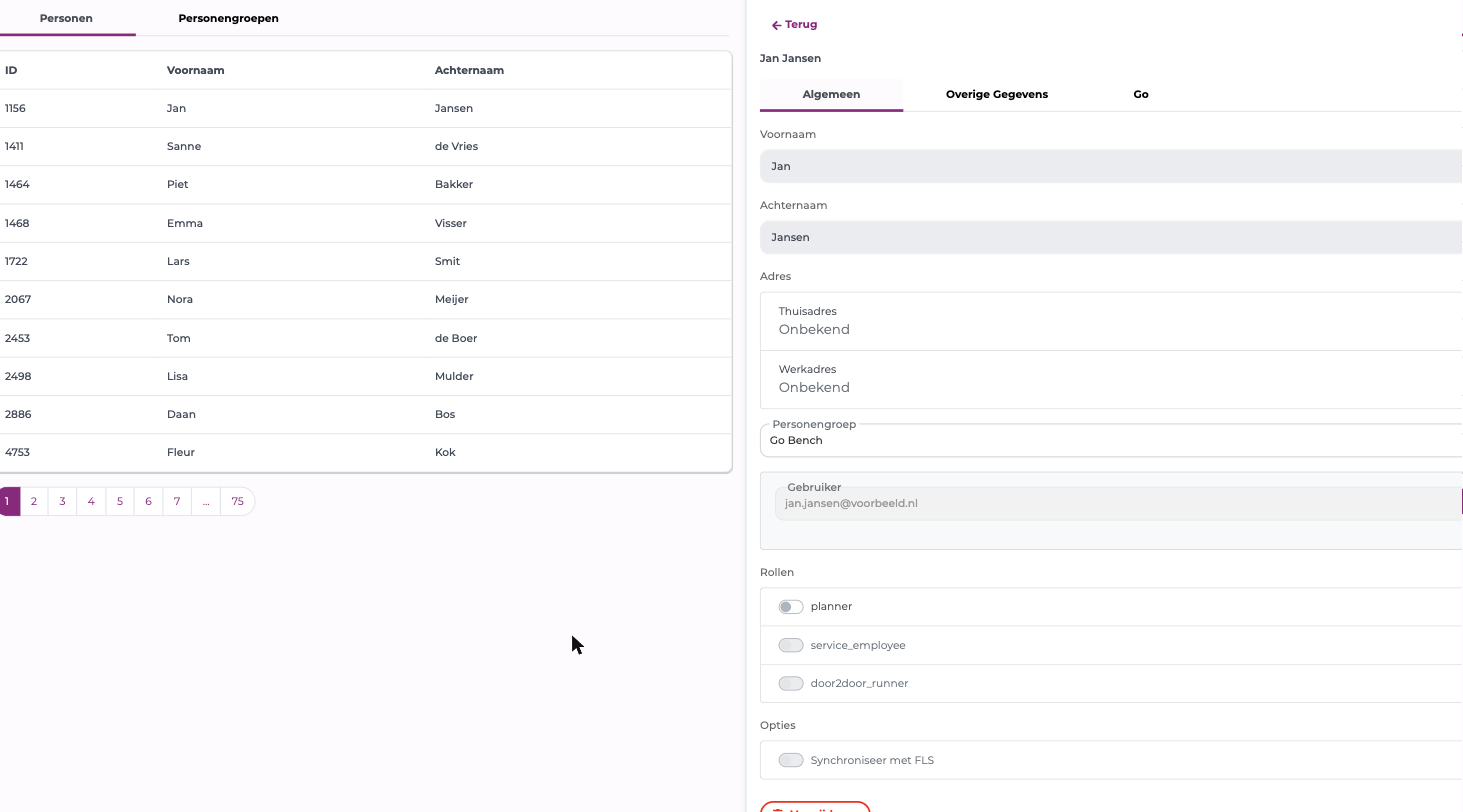Select the row with ID 1156
The height and width of the screenshot is (812, 1463).
(365, 108)
